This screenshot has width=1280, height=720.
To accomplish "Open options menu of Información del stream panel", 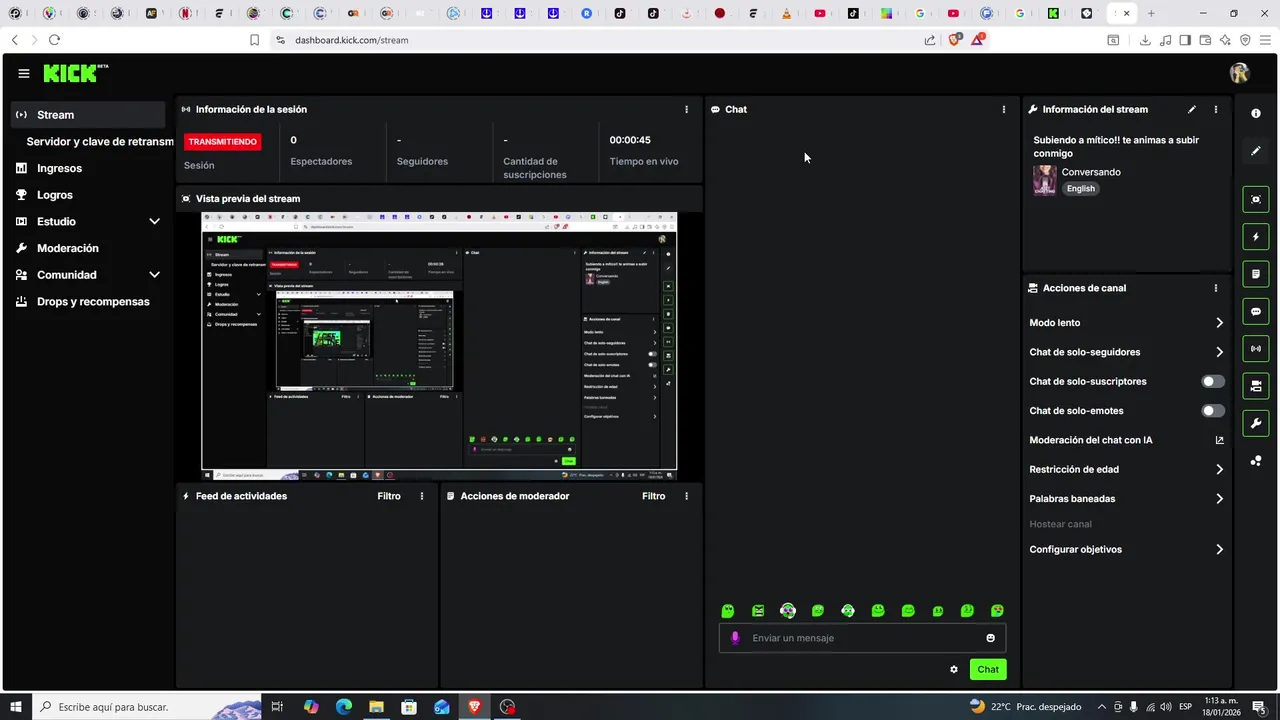I will (x=1216, y=109).
